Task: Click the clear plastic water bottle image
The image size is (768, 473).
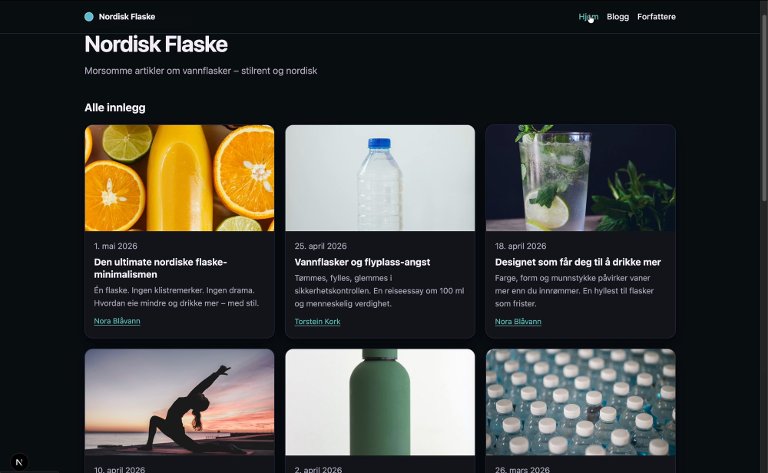Action: (380, 178)
